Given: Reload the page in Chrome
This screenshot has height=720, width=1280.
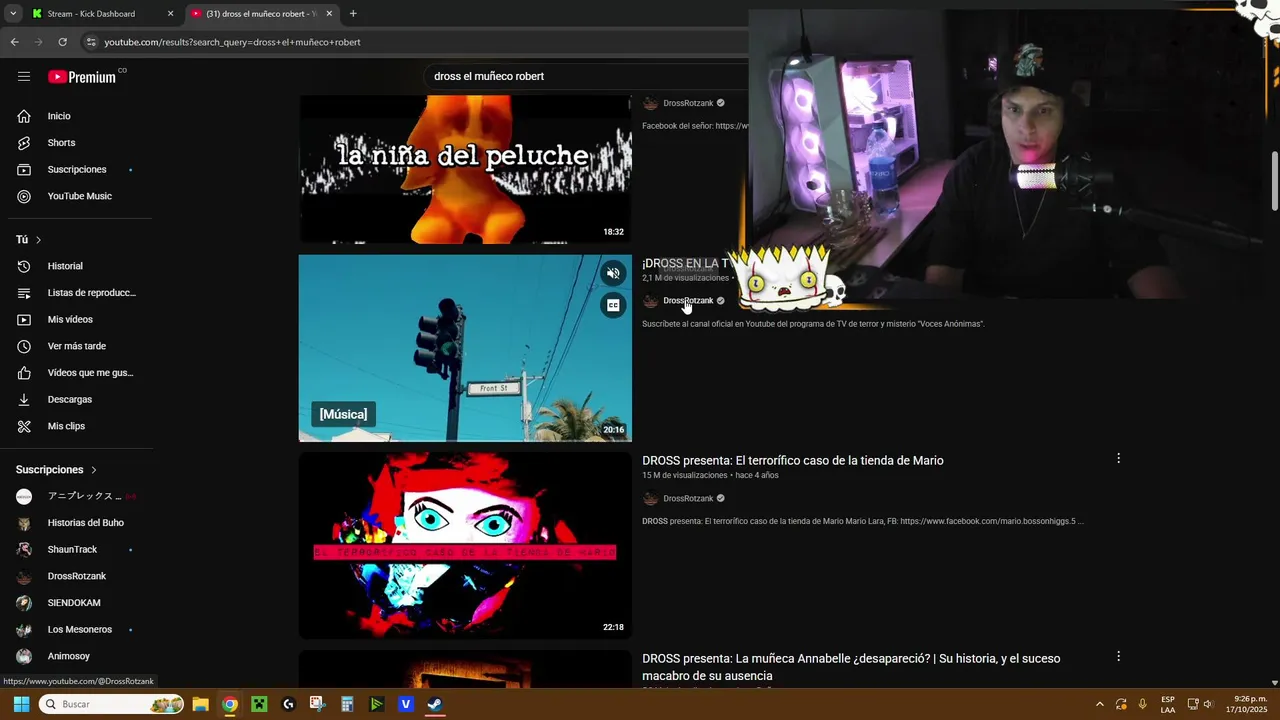Looking at the screenshot, I should pos(62,42).
